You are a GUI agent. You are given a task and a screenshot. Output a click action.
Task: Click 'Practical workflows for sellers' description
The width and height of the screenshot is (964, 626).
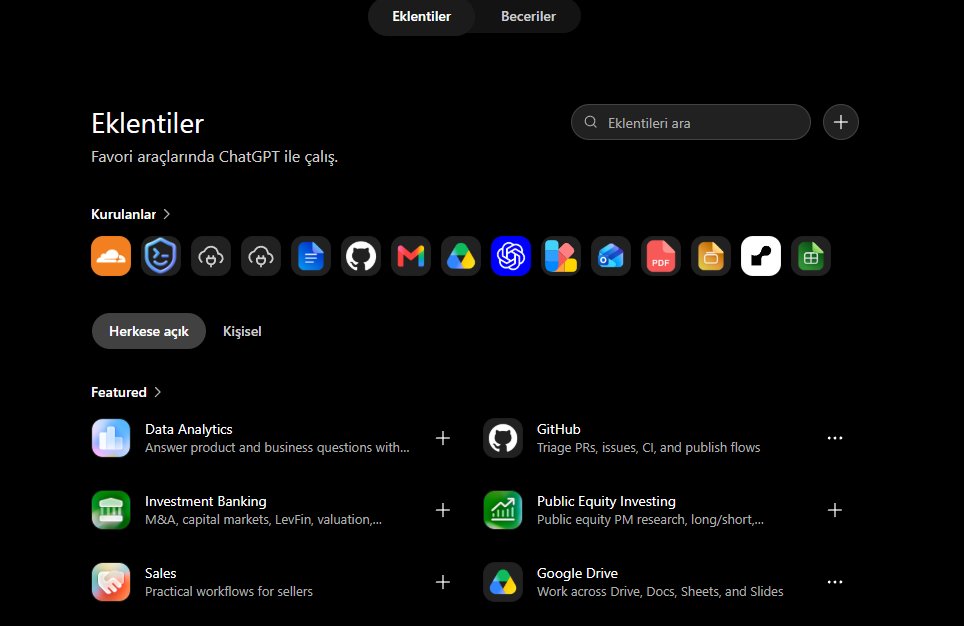pyautogui.click(x=229, y=592)
